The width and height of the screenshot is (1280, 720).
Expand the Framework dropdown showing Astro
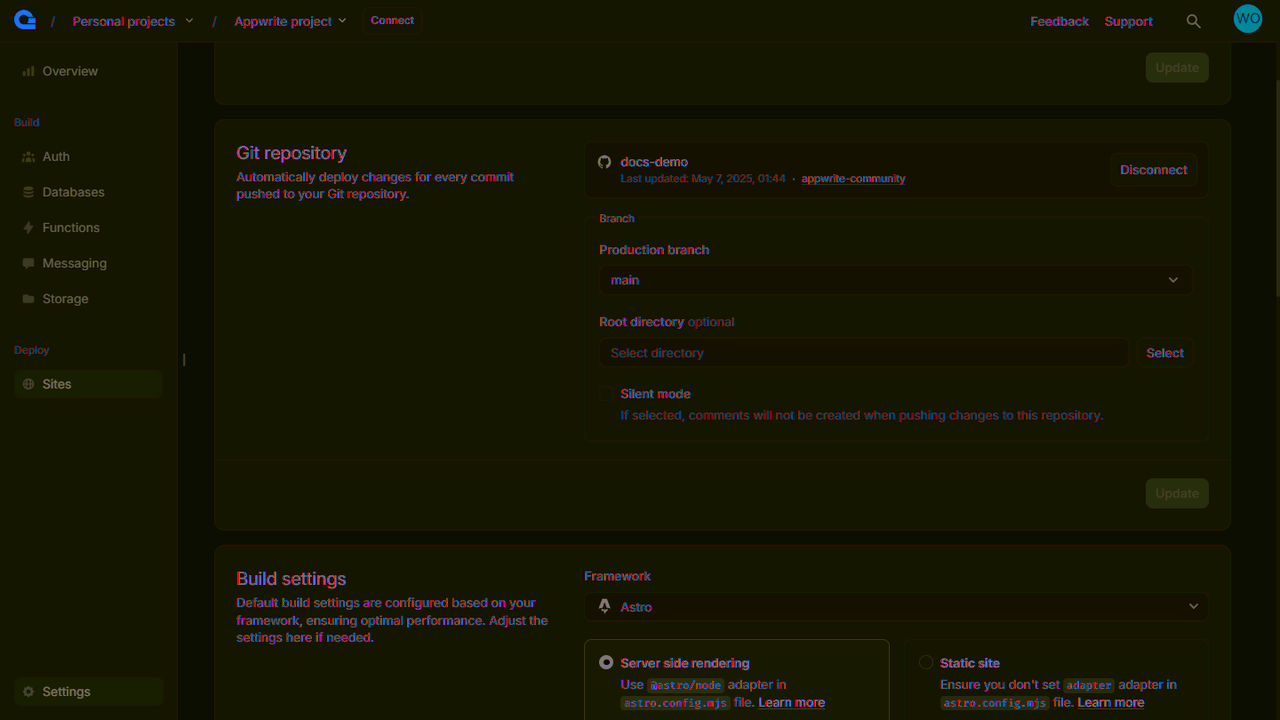pyautogui.click(x=895, y=606)
